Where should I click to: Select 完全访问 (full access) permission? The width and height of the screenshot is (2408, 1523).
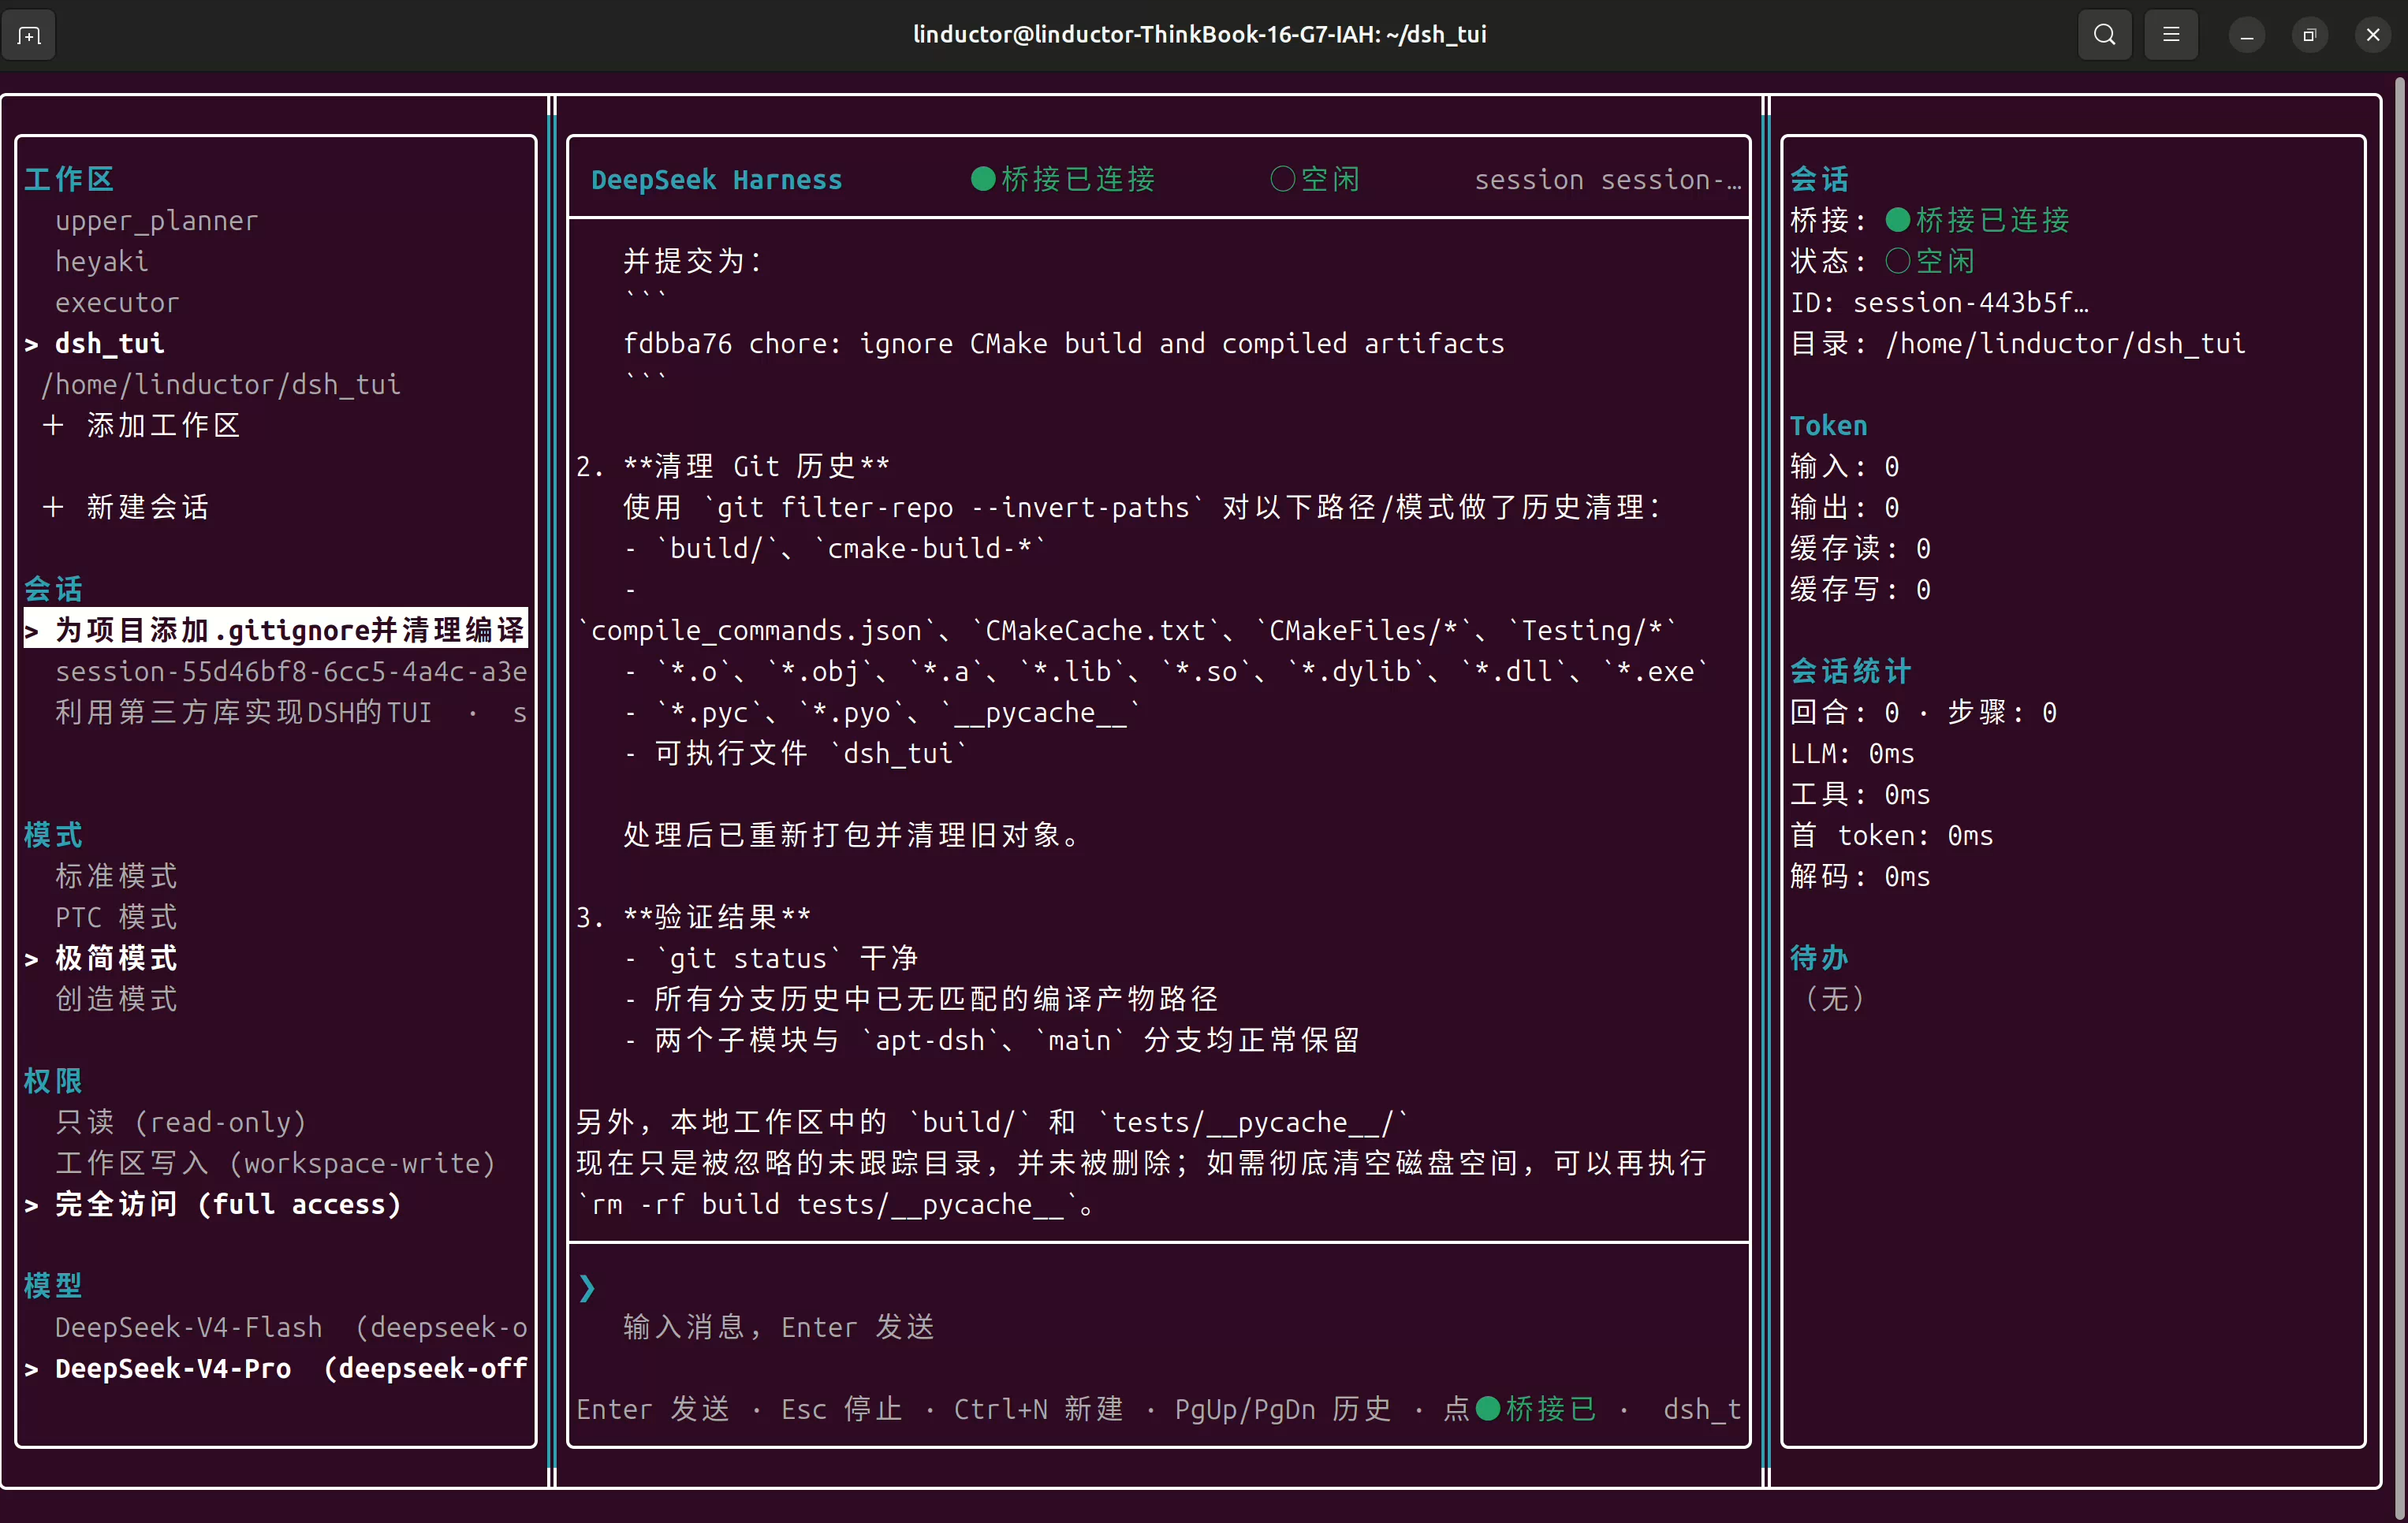click(x=228, y=1204)
